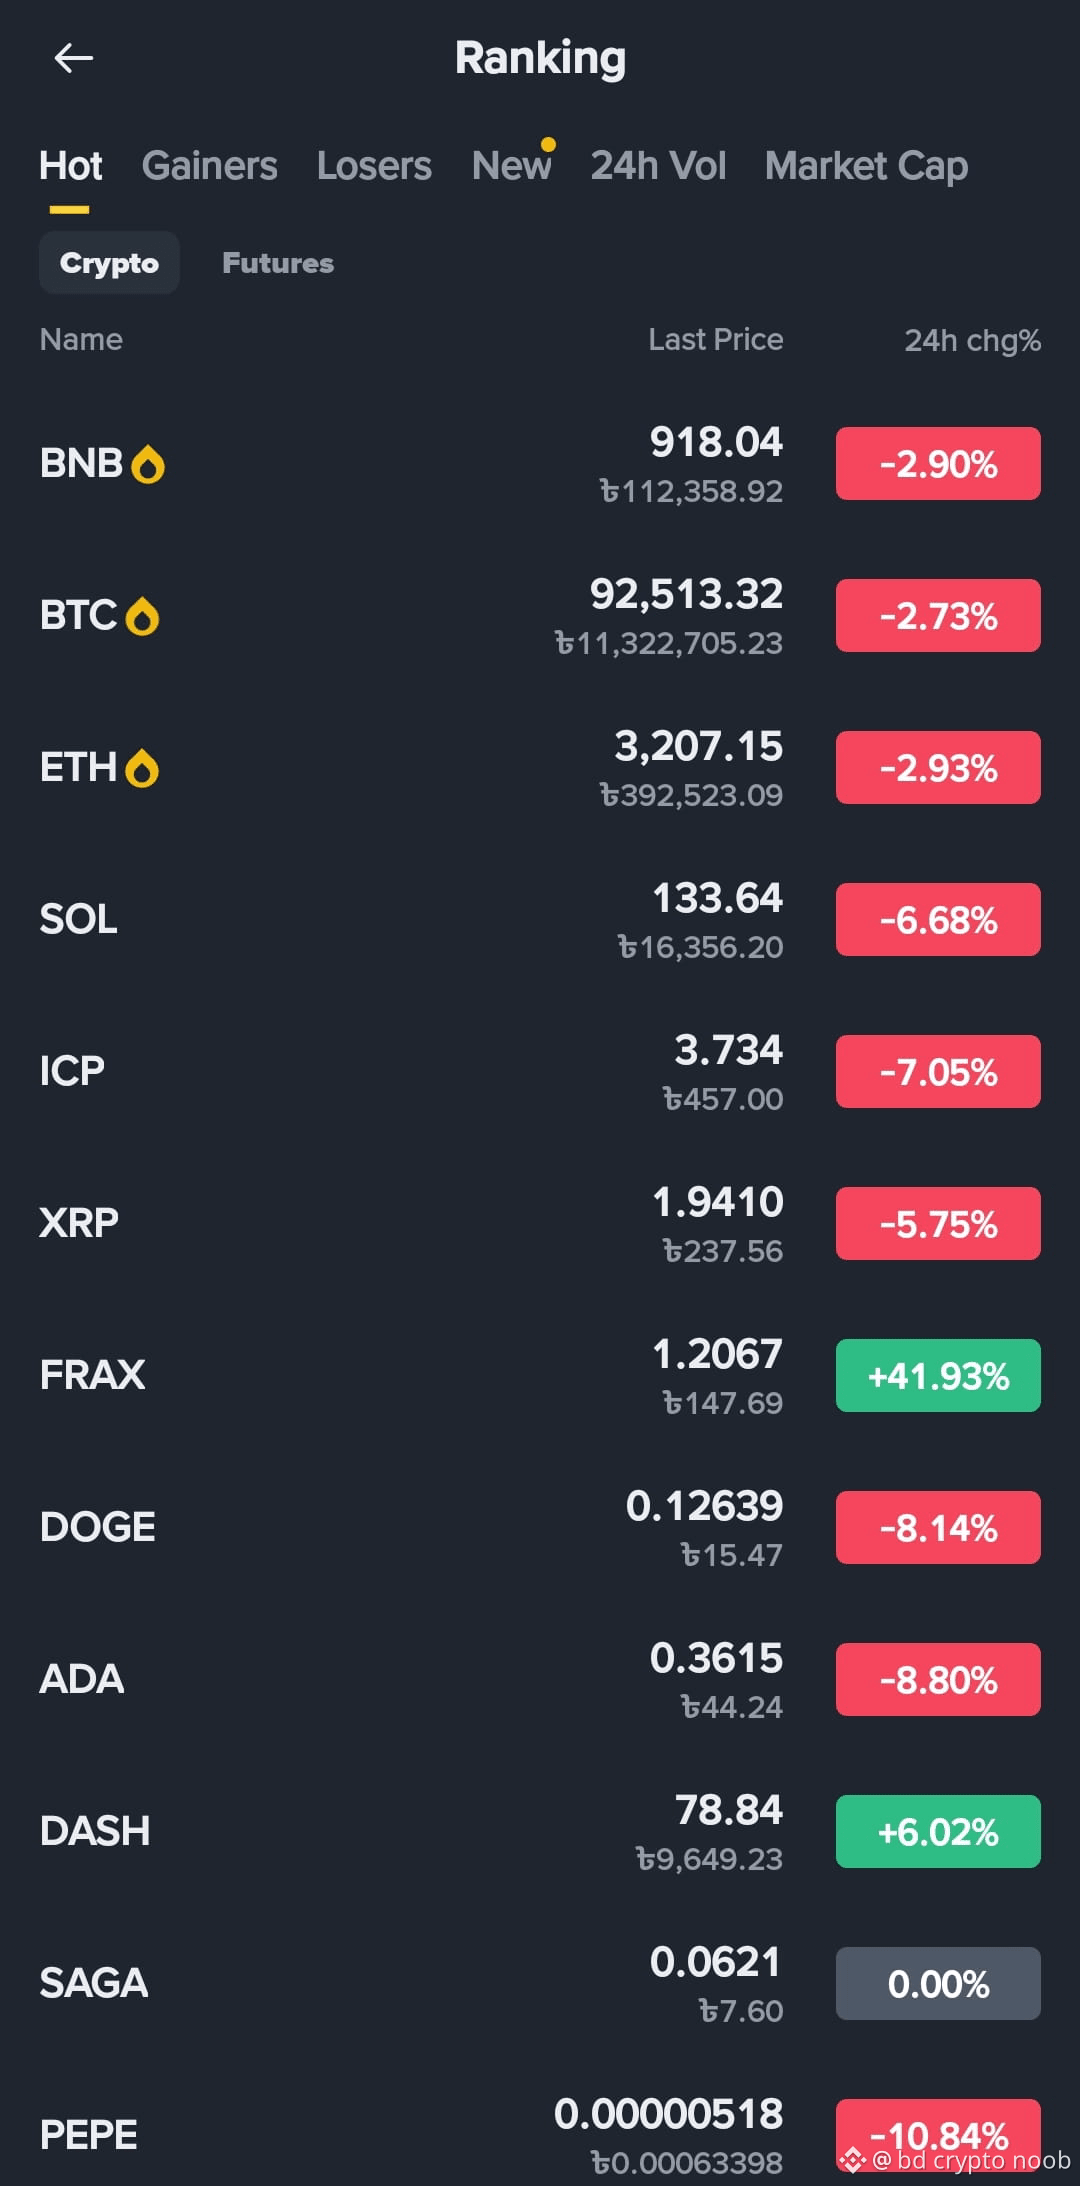Switch to the Gainers tab
This screenshot has height=2186, width=1080.
(x=209, y=165)
